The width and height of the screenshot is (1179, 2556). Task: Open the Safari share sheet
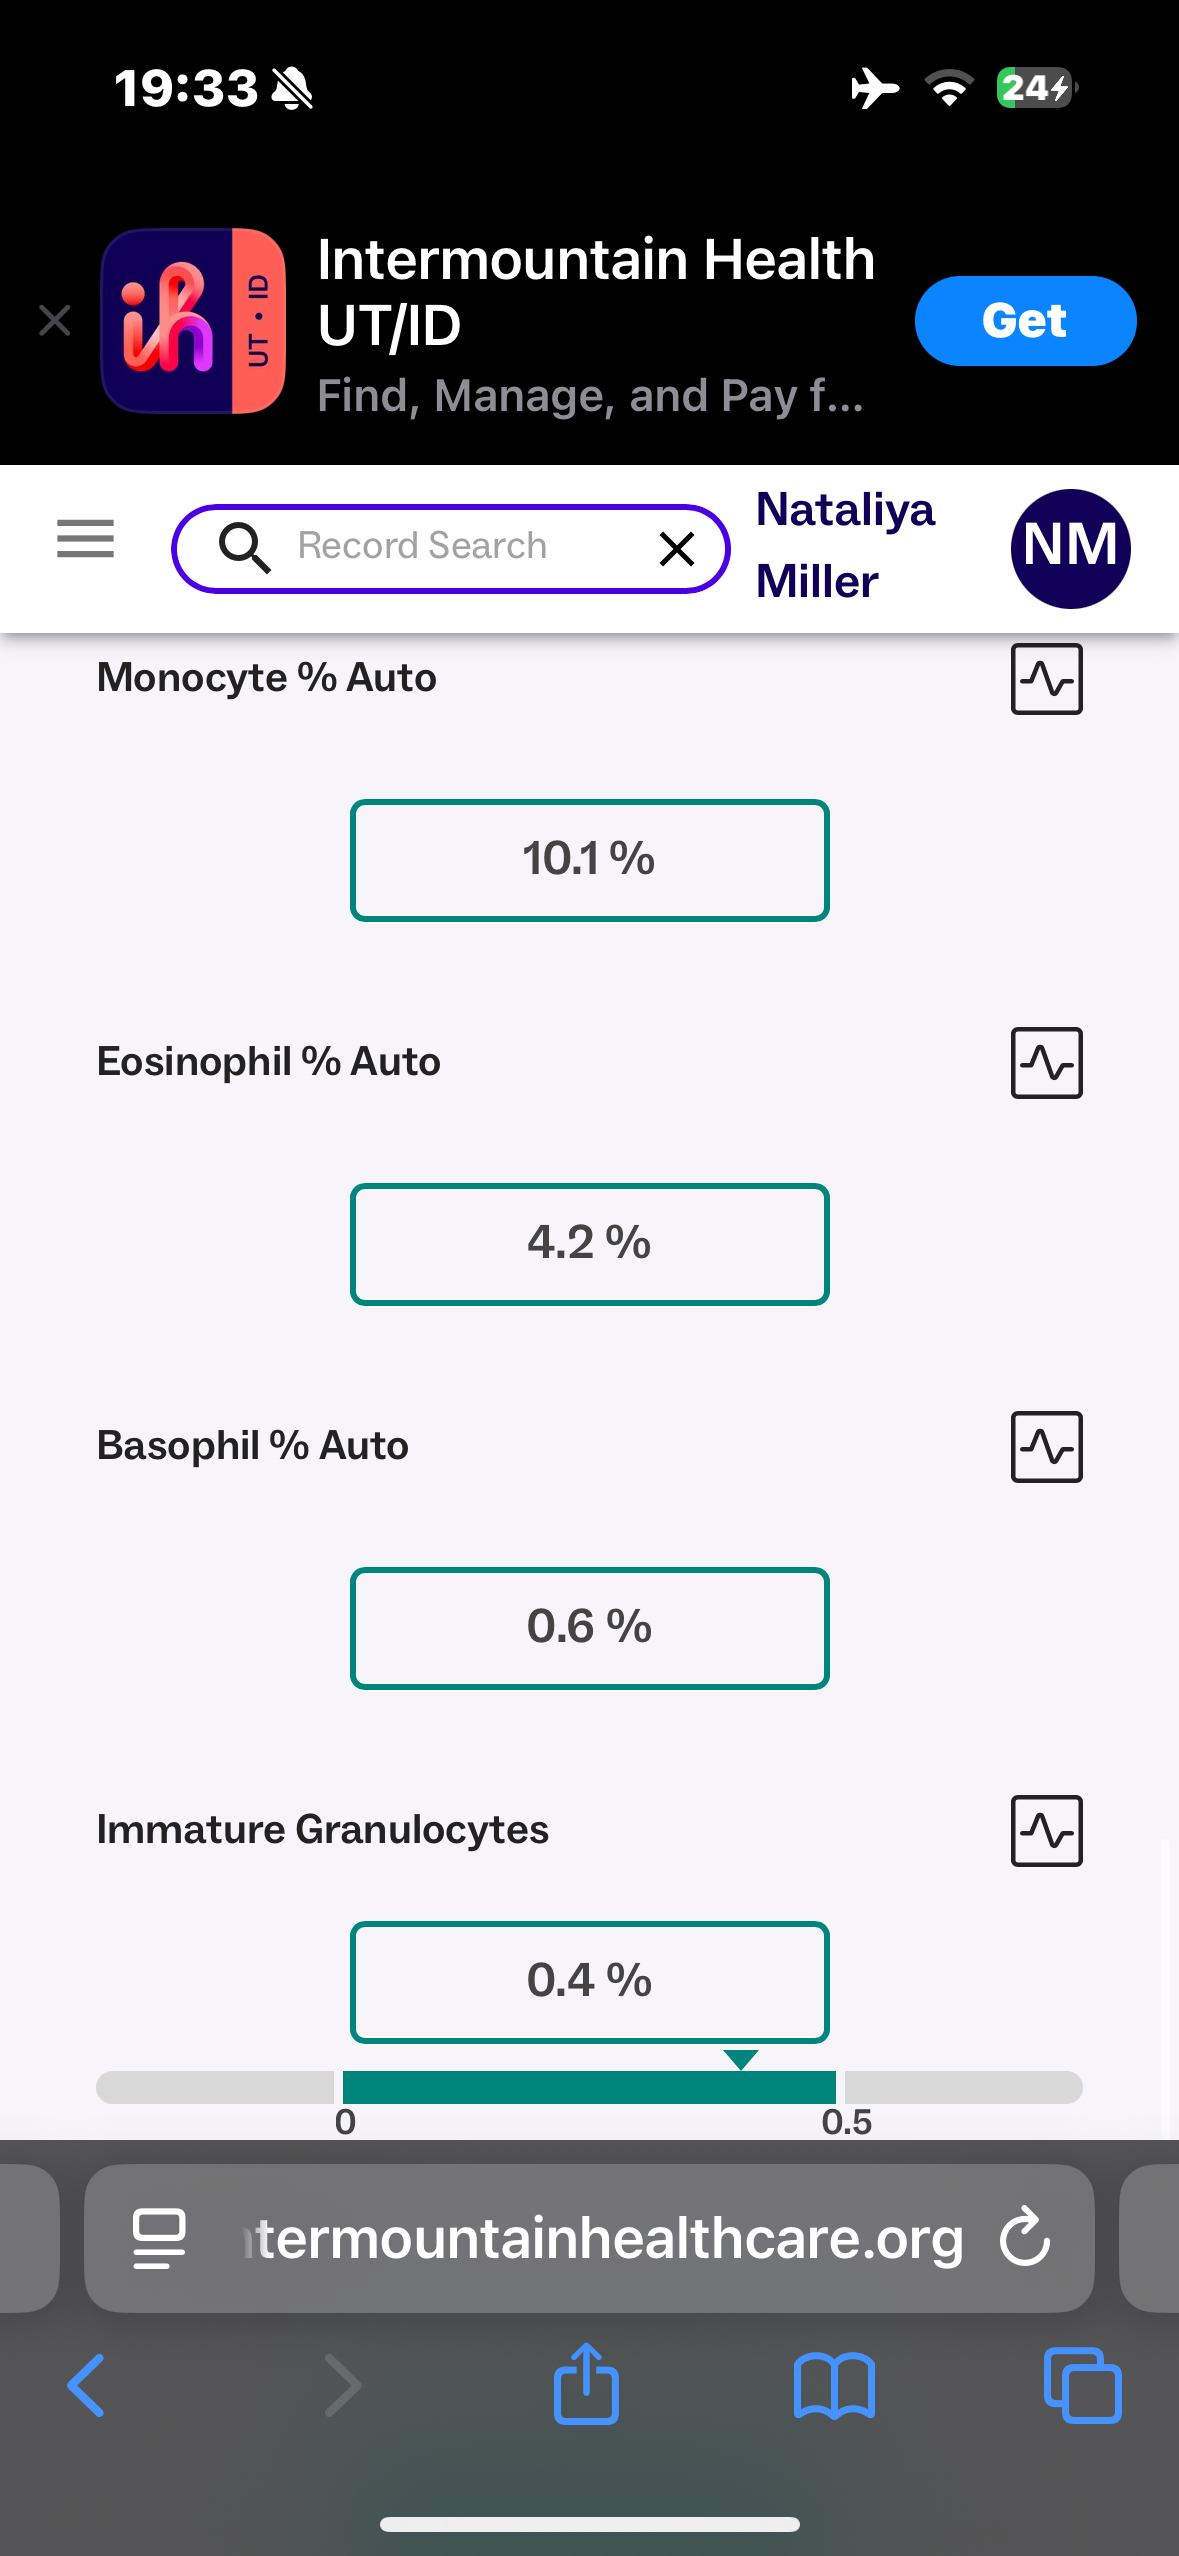tap(586, 2385)
